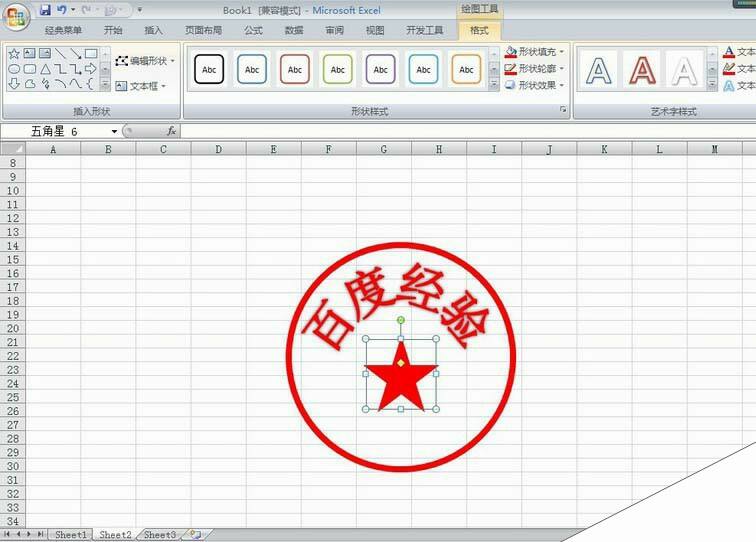Select the 格式 drawing tools tab
Screen dimensions: 756x542
tap(479, 30)
